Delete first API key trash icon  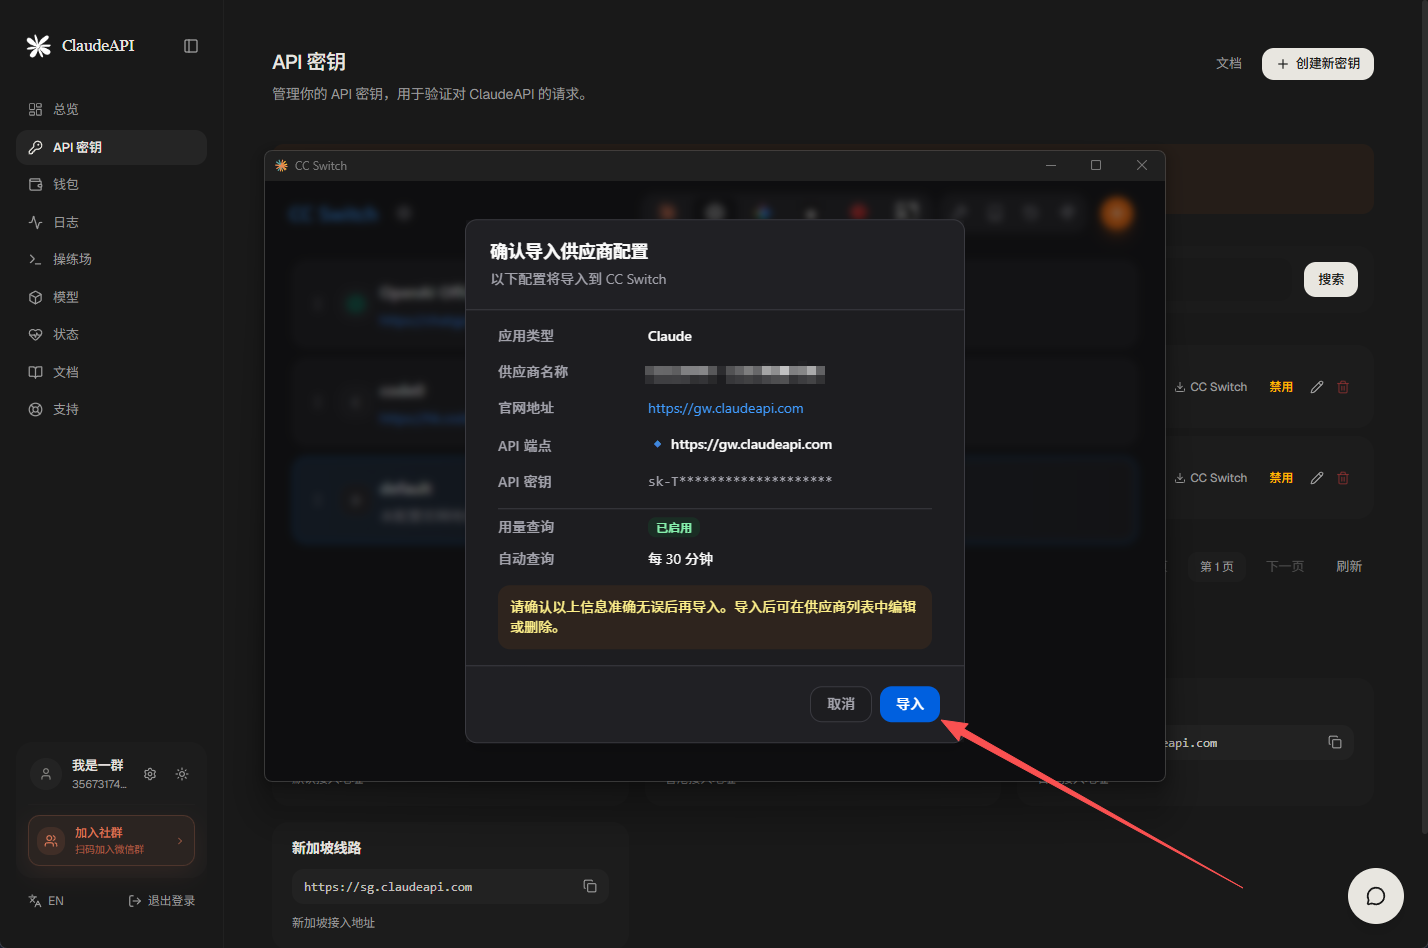click(x=1343, y=387)
